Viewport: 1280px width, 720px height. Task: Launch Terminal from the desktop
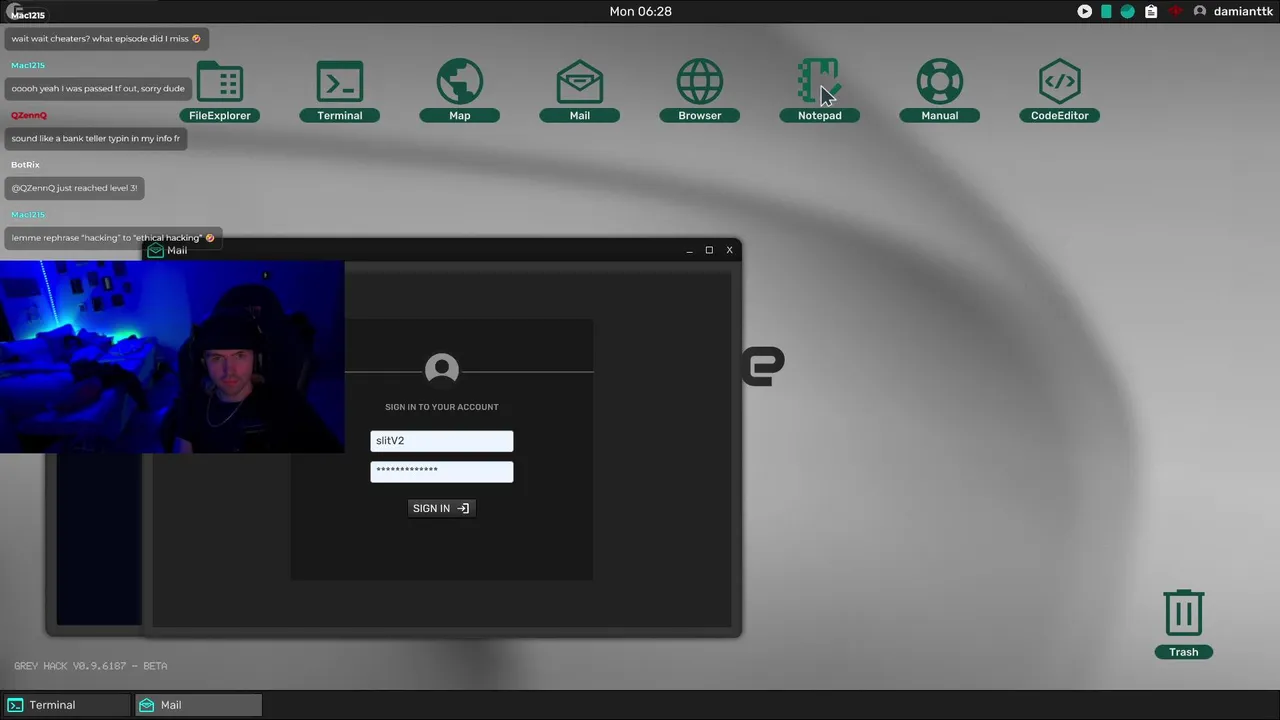[x=340, y=91]
